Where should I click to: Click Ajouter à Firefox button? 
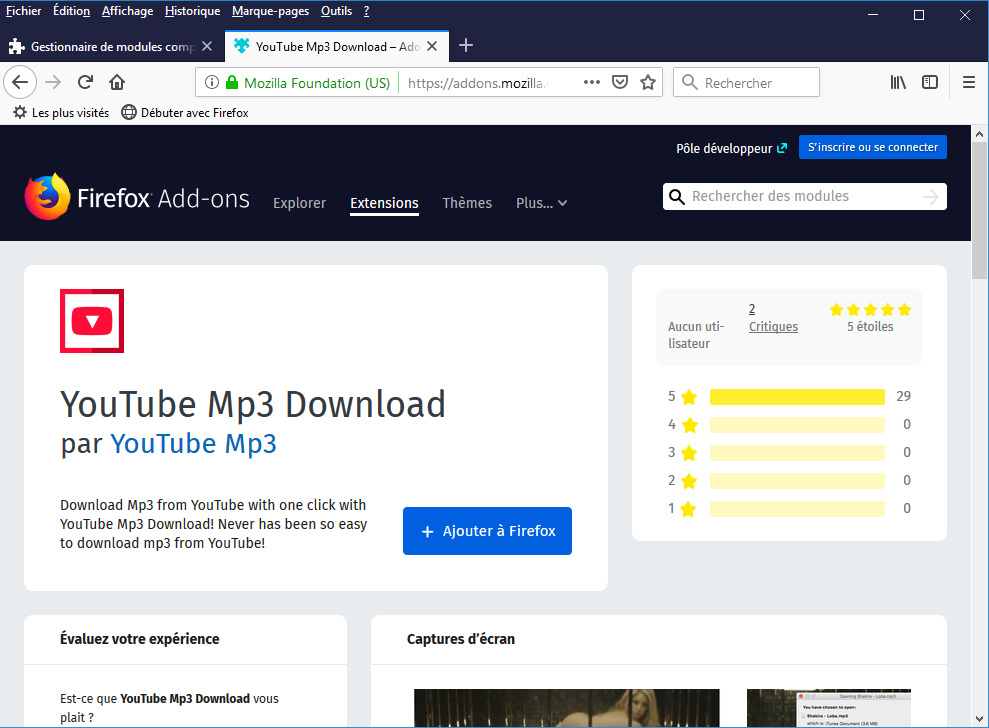coord(488,531)
